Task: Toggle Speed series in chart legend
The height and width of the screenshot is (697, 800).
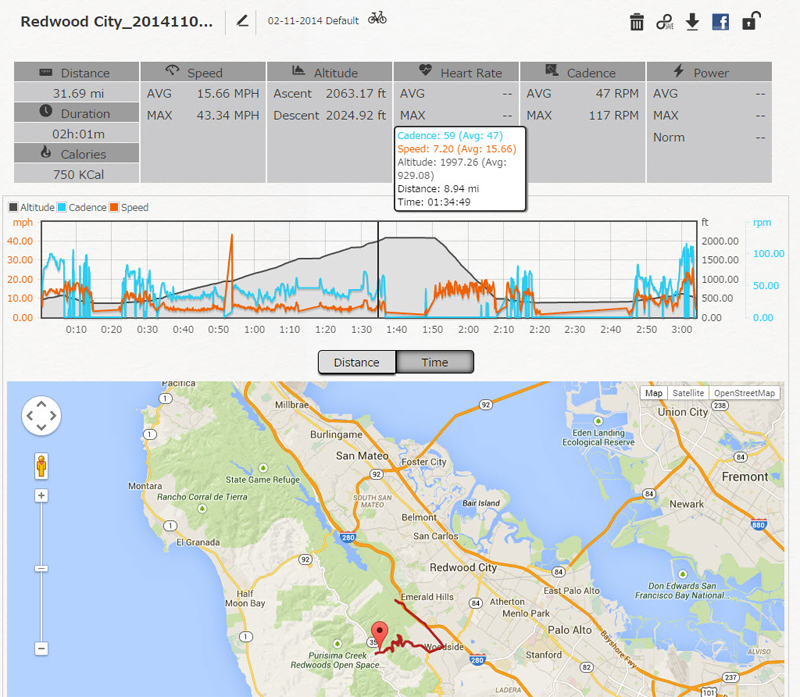Action: point(129,207)
